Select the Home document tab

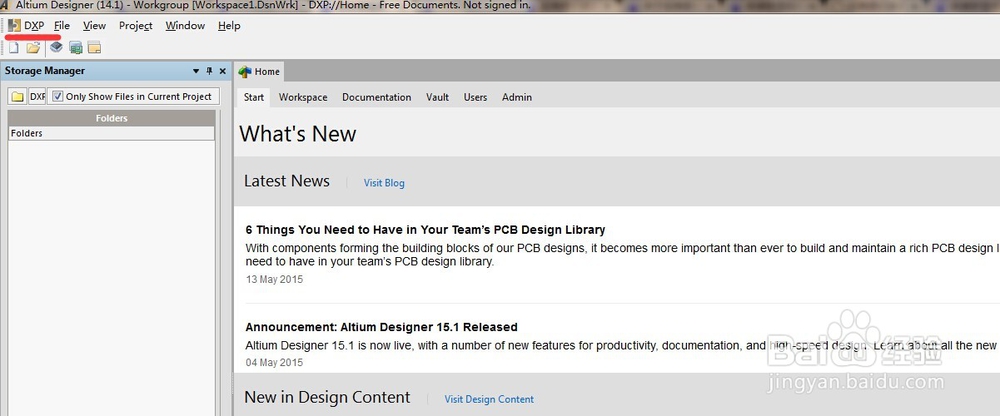260,71
